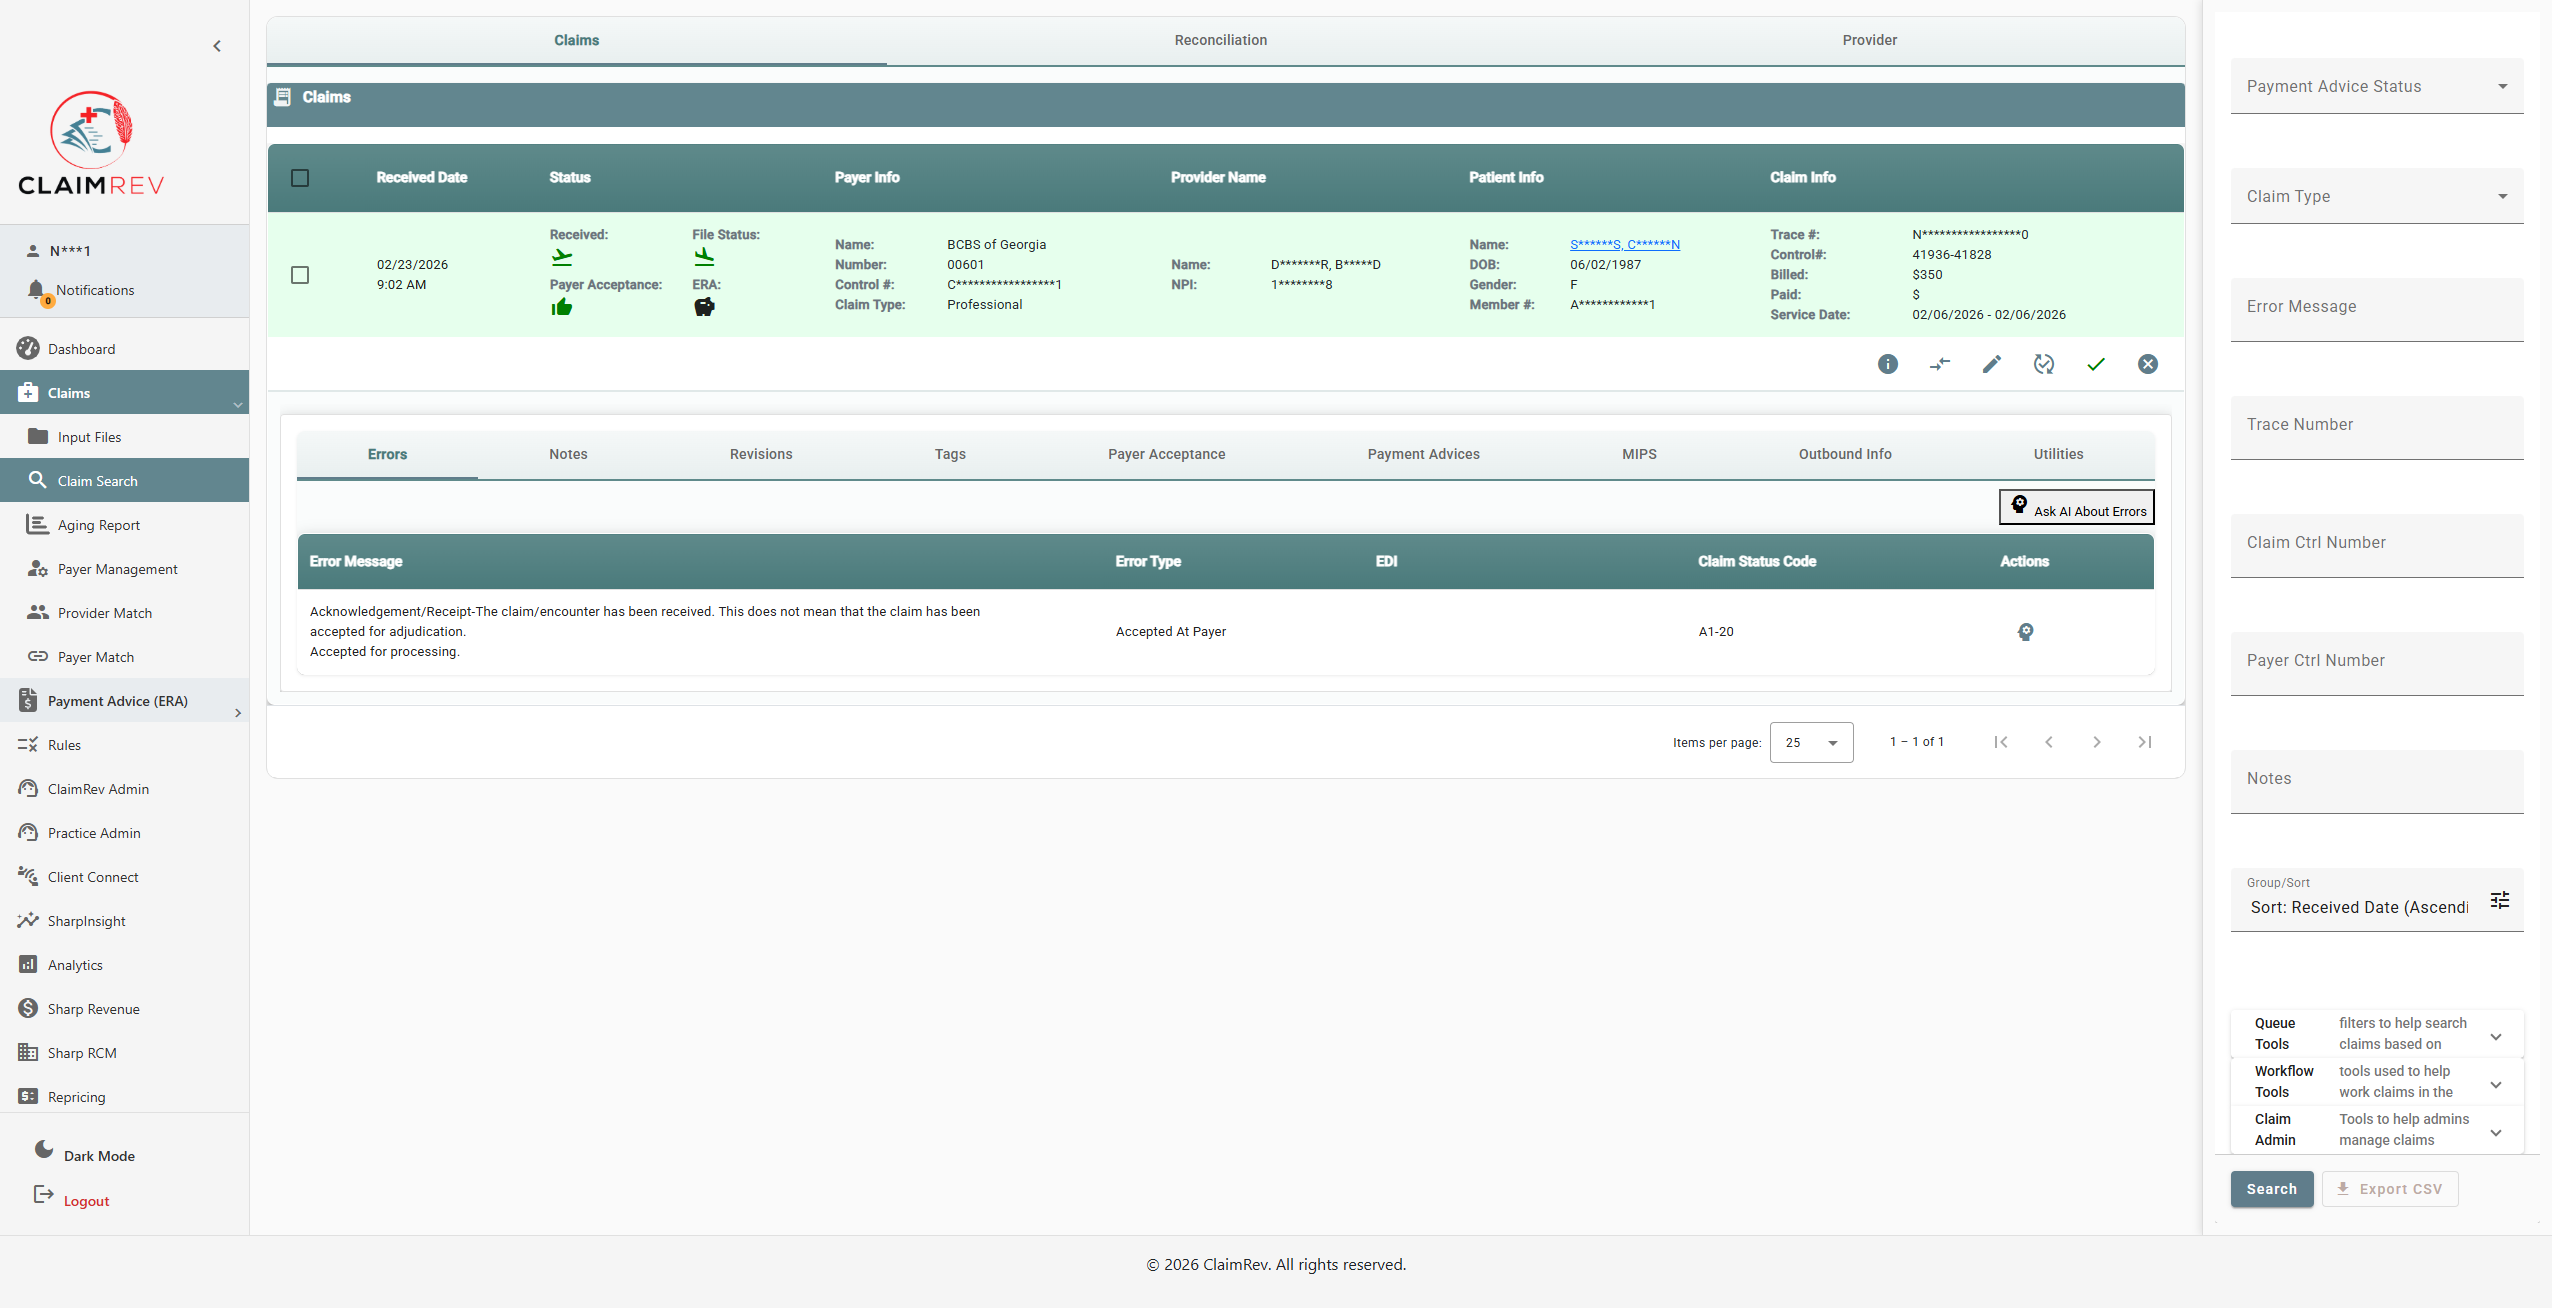Click the circled X icon in claim actions
Image resolution: width=2552 pixels, height=1308 pixels.
coord(2147,364)
